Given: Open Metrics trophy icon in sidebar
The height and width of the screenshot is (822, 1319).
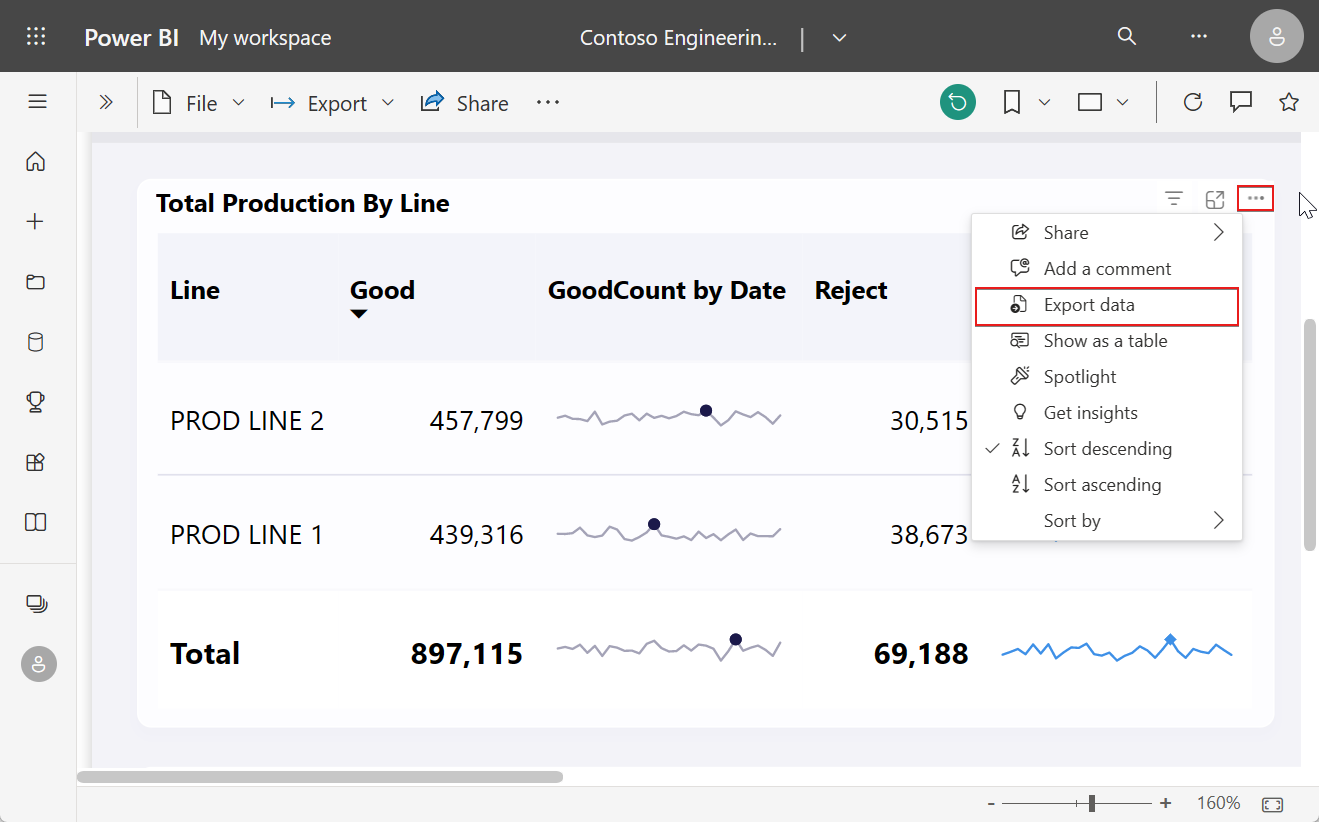Looking at the screenshot, I should 36,402.
